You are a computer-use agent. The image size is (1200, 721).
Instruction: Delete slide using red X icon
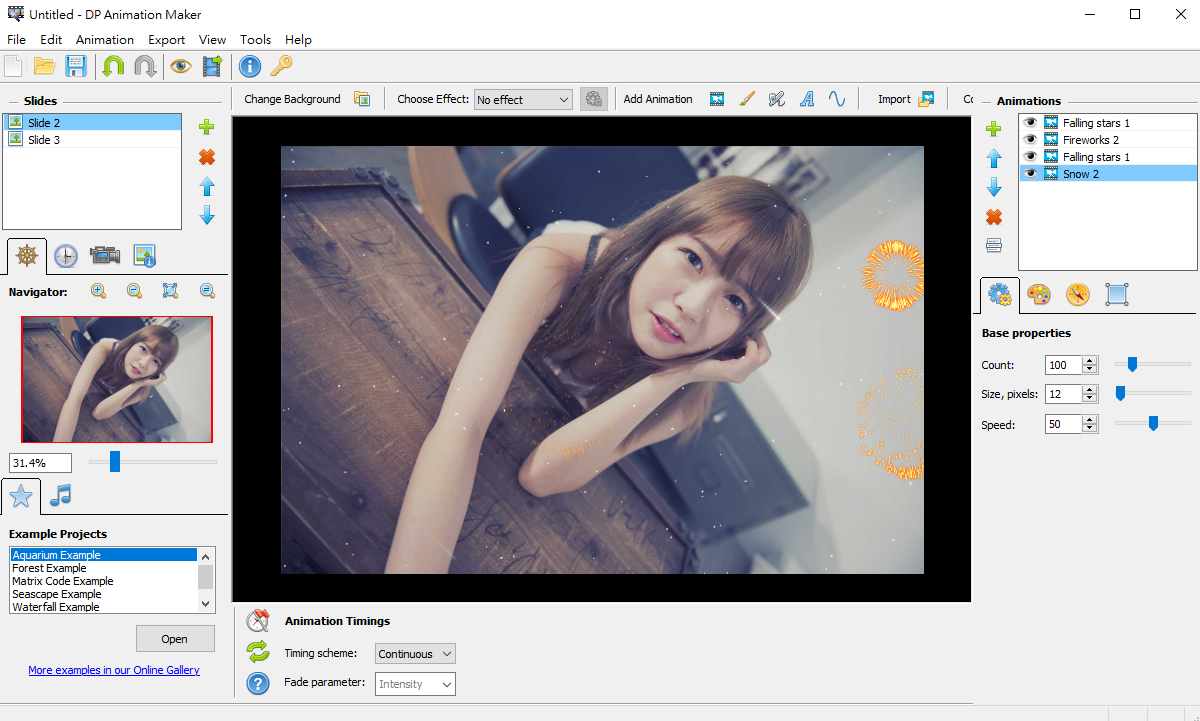click(207, 157)
